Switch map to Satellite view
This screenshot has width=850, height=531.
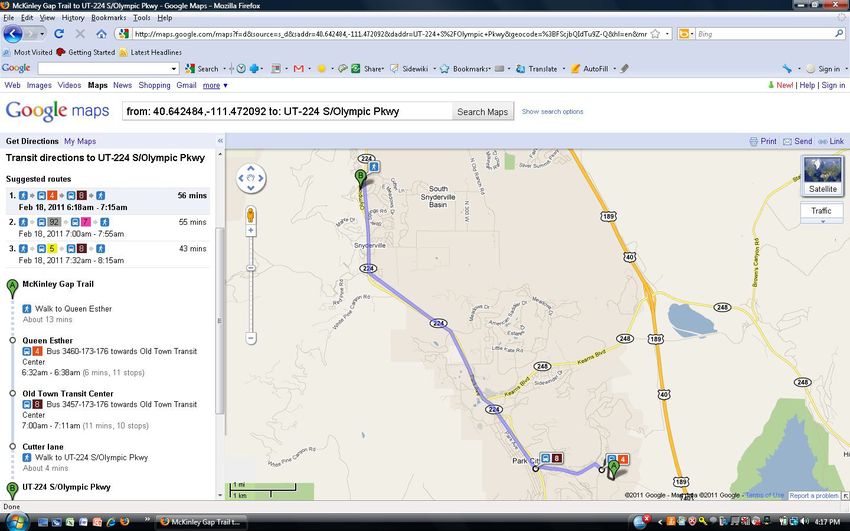click(822, 176)
